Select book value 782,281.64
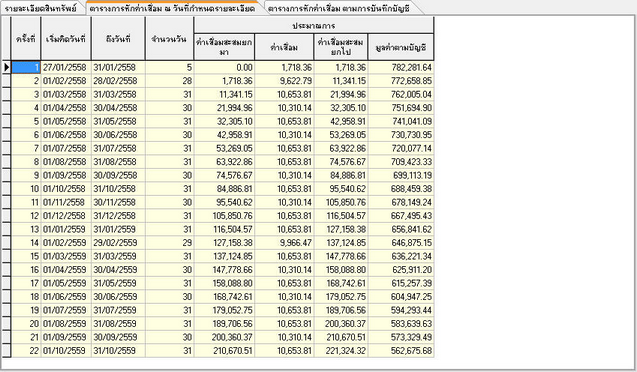Viewport: 637px width, 372px height. (x=401, y=67)
